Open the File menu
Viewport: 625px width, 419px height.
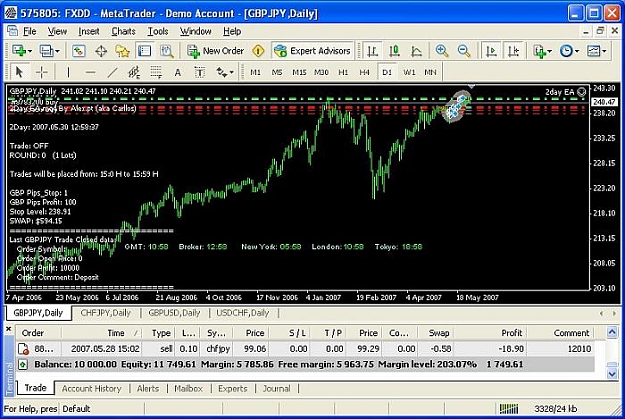point(29,31)
